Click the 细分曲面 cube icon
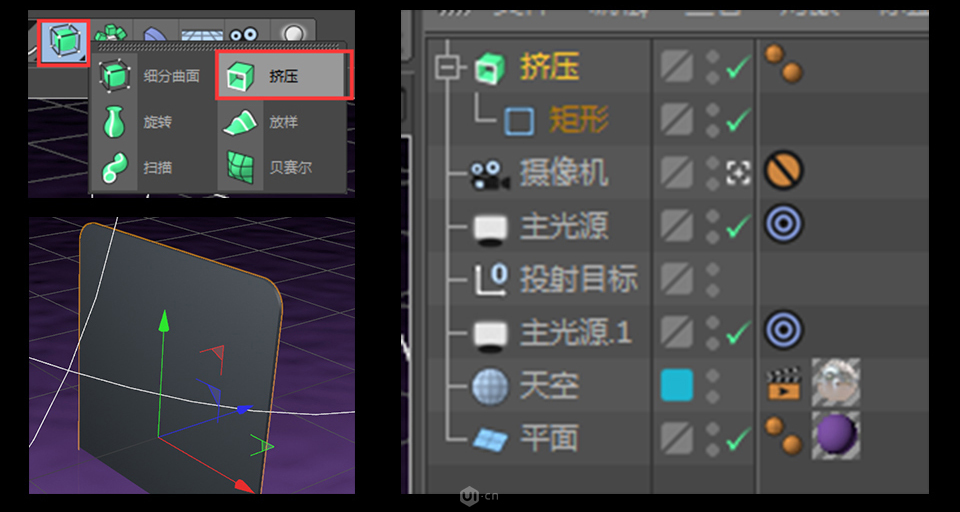Viewport: 960px width, 512px height. [114, 77]
